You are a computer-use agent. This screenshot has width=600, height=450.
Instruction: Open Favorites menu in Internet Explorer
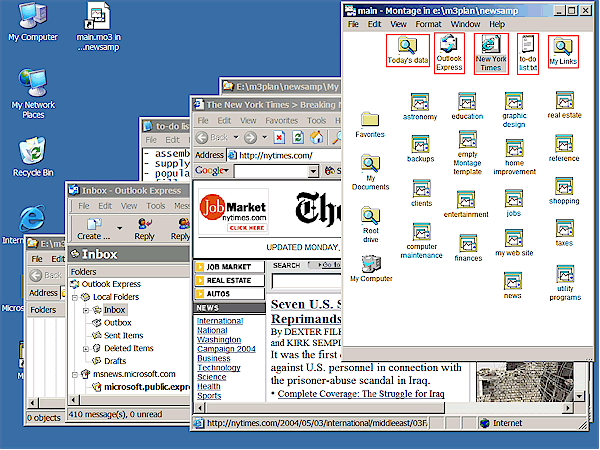(282, 121)
